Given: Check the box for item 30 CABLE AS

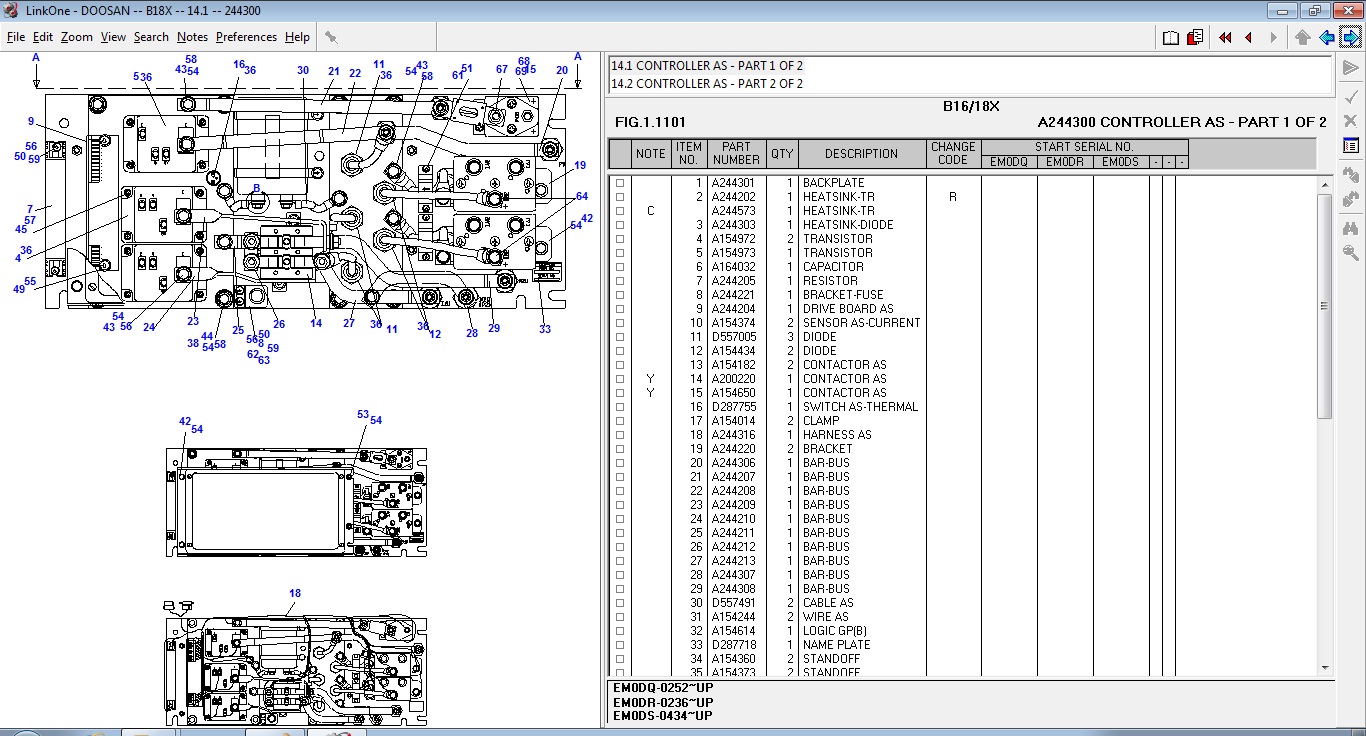Looking at the screenshot, I should tap(620, 603).
